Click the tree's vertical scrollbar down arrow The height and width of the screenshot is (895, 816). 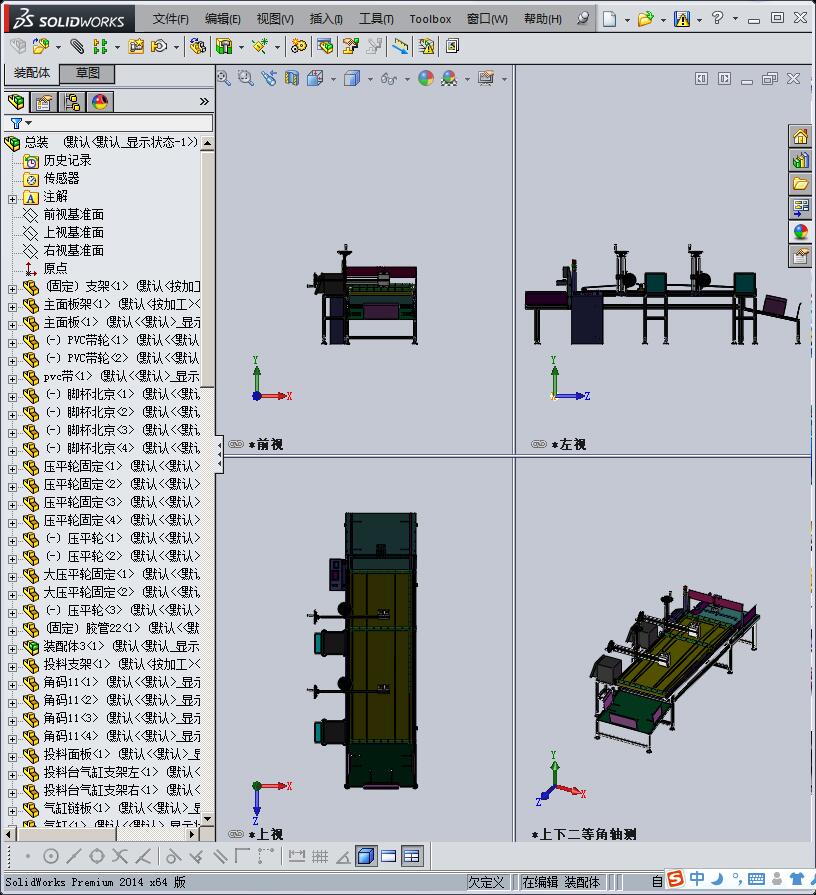pyautogui.click(x=208, y=818)
